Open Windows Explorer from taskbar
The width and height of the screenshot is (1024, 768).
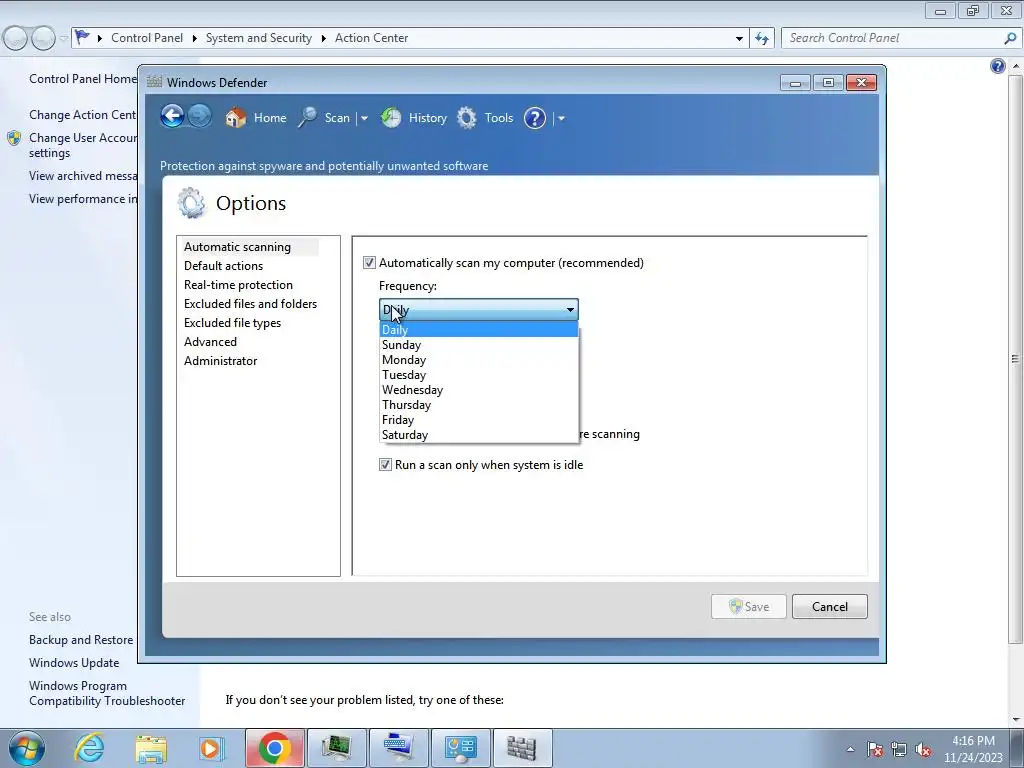(151, 748)
